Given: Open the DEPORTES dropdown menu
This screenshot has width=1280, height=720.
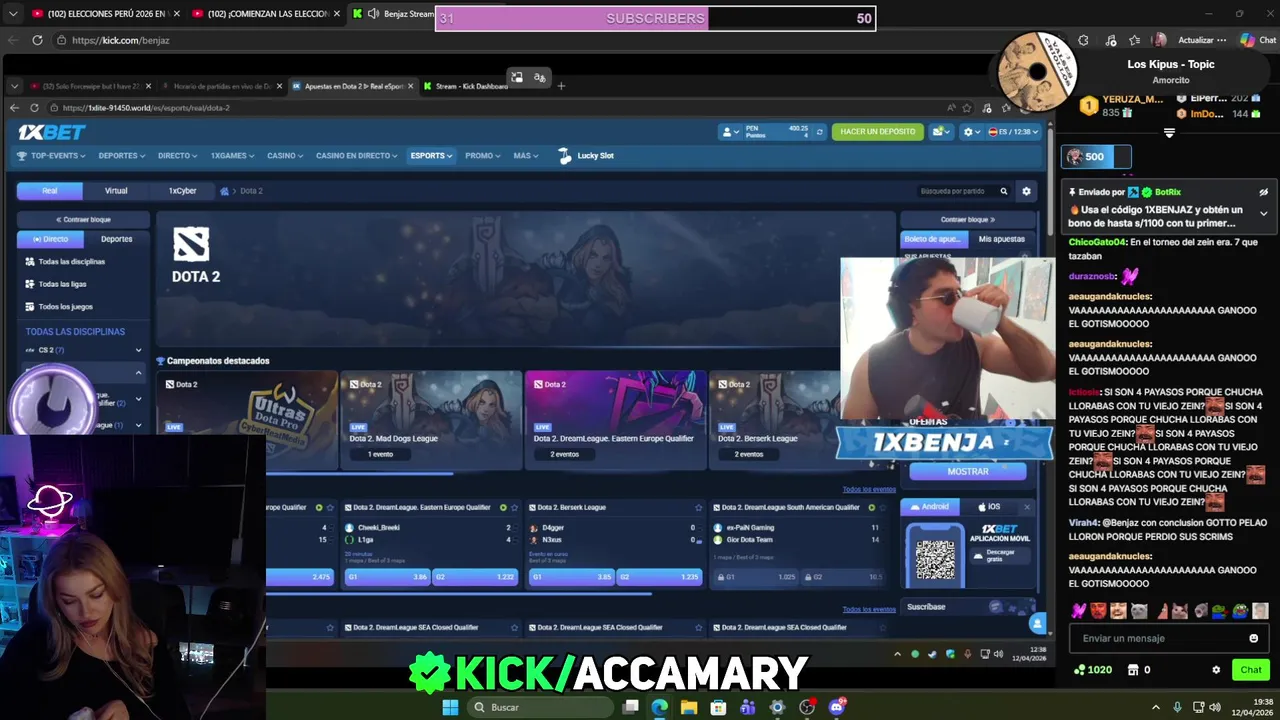Looking at the screenshot, I should (122, 156).
